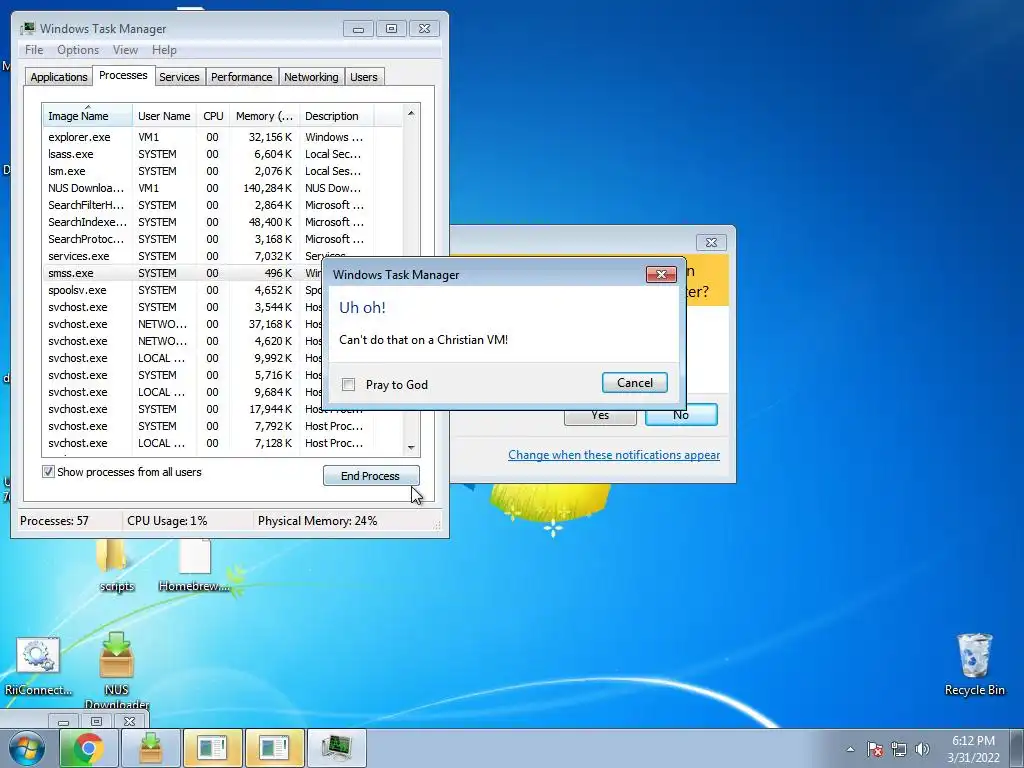Click No in the background dialog

coord(681,416)
